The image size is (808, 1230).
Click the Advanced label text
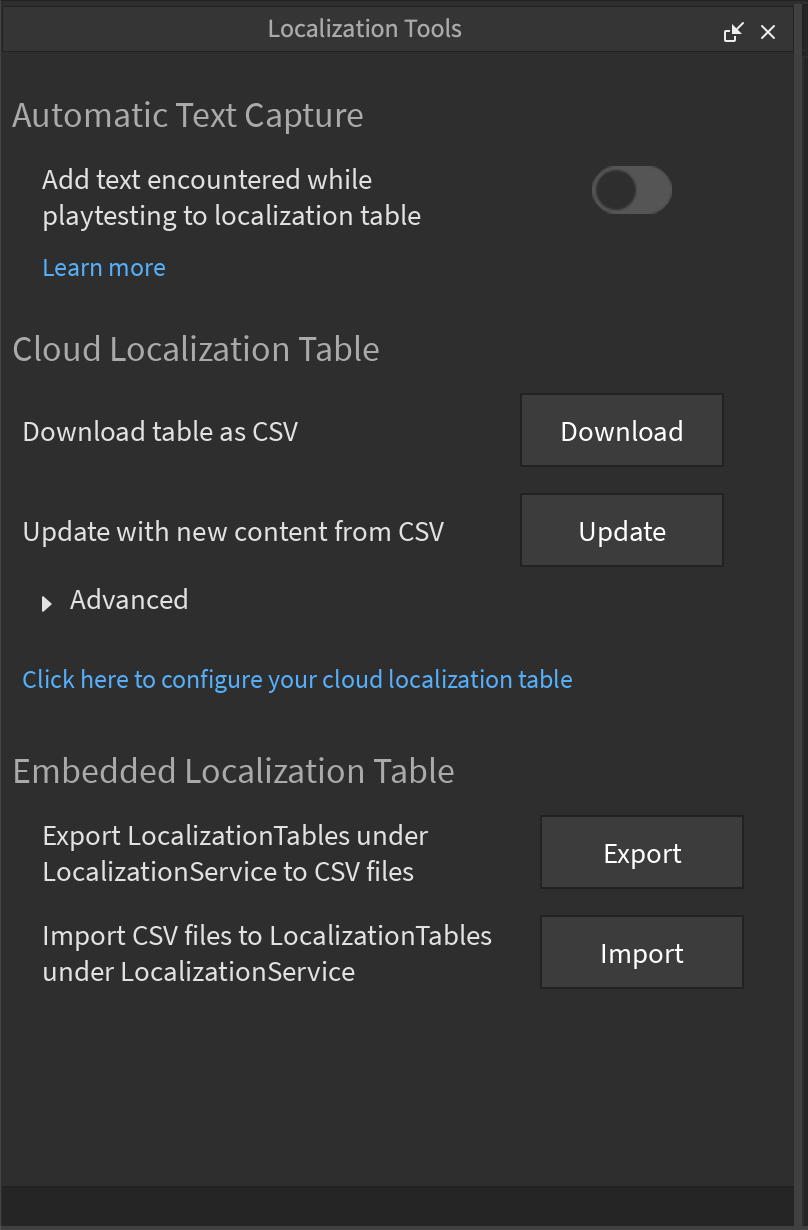129,600
